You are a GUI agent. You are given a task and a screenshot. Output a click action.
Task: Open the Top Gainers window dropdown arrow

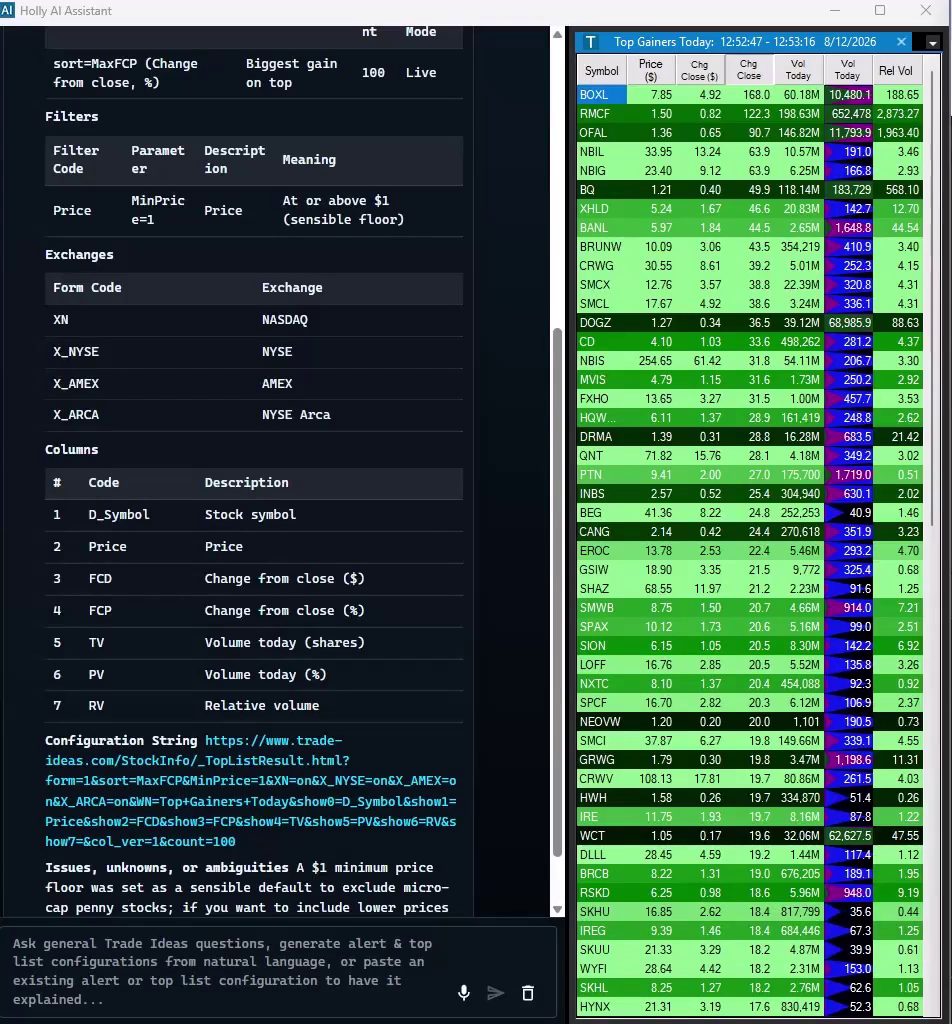(932, 42)
